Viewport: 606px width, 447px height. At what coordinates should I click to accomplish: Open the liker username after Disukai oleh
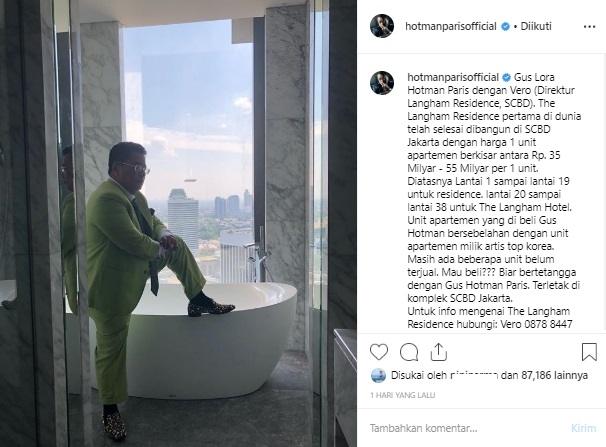tap(474, 375)
